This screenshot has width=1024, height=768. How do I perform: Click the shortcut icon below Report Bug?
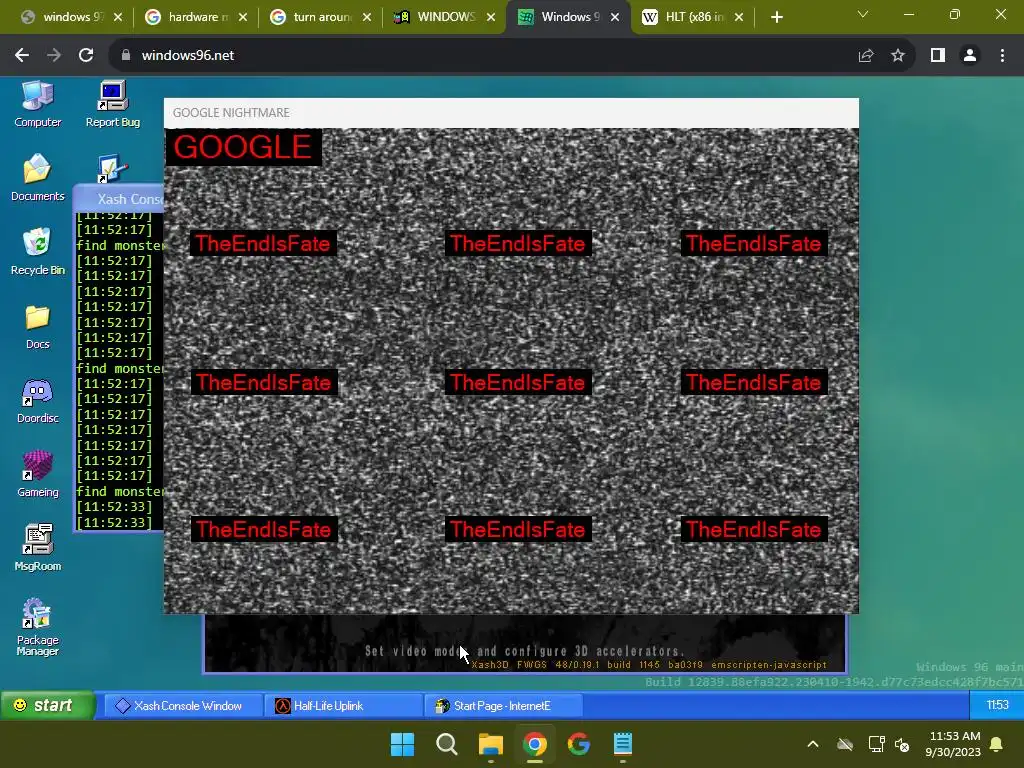tap(112, 168)
